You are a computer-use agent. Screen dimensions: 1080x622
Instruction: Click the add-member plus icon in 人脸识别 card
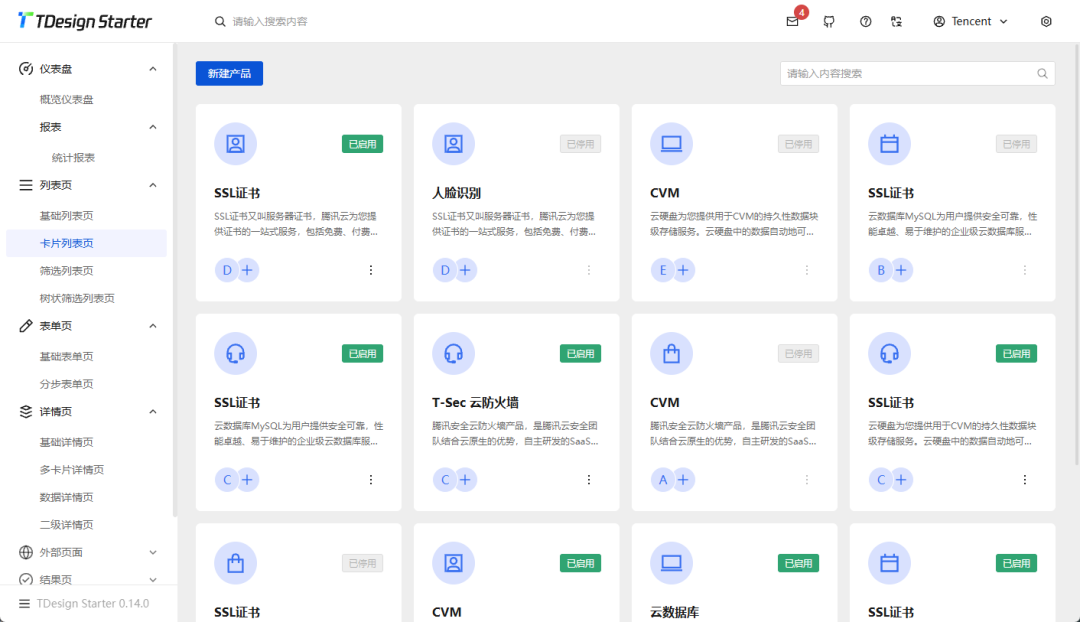coord(466,270)
